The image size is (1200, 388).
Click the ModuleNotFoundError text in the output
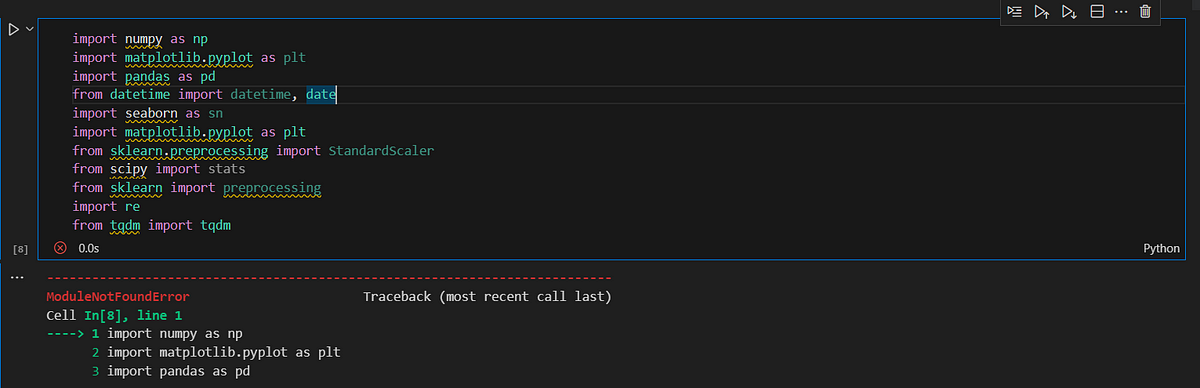(117, 297)
